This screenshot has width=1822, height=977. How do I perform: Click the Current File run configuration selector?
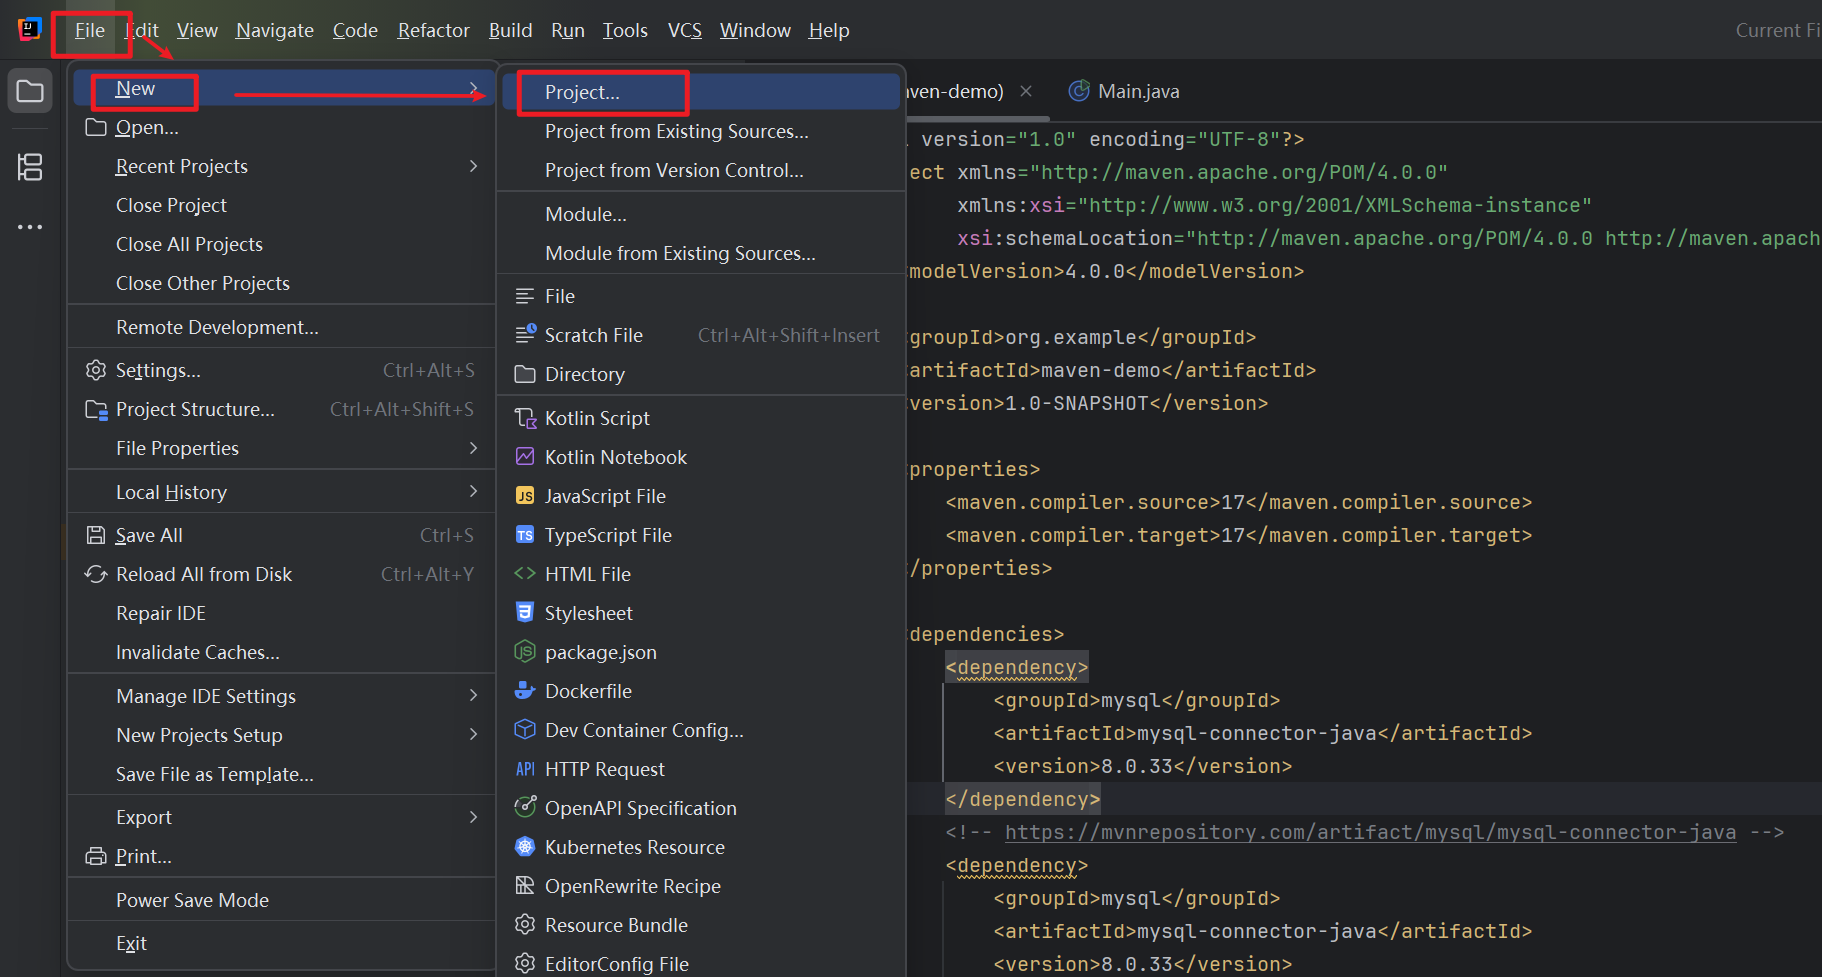coord(1778,31)
